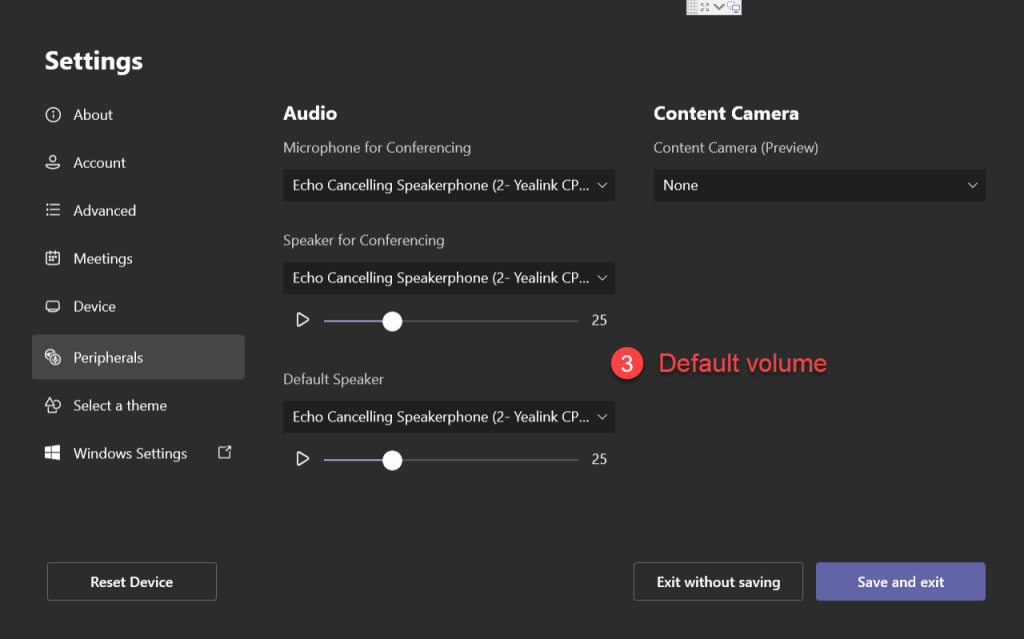Click Exit without saving
Screen dimensions: 1024x639
[x=718, y=582]
